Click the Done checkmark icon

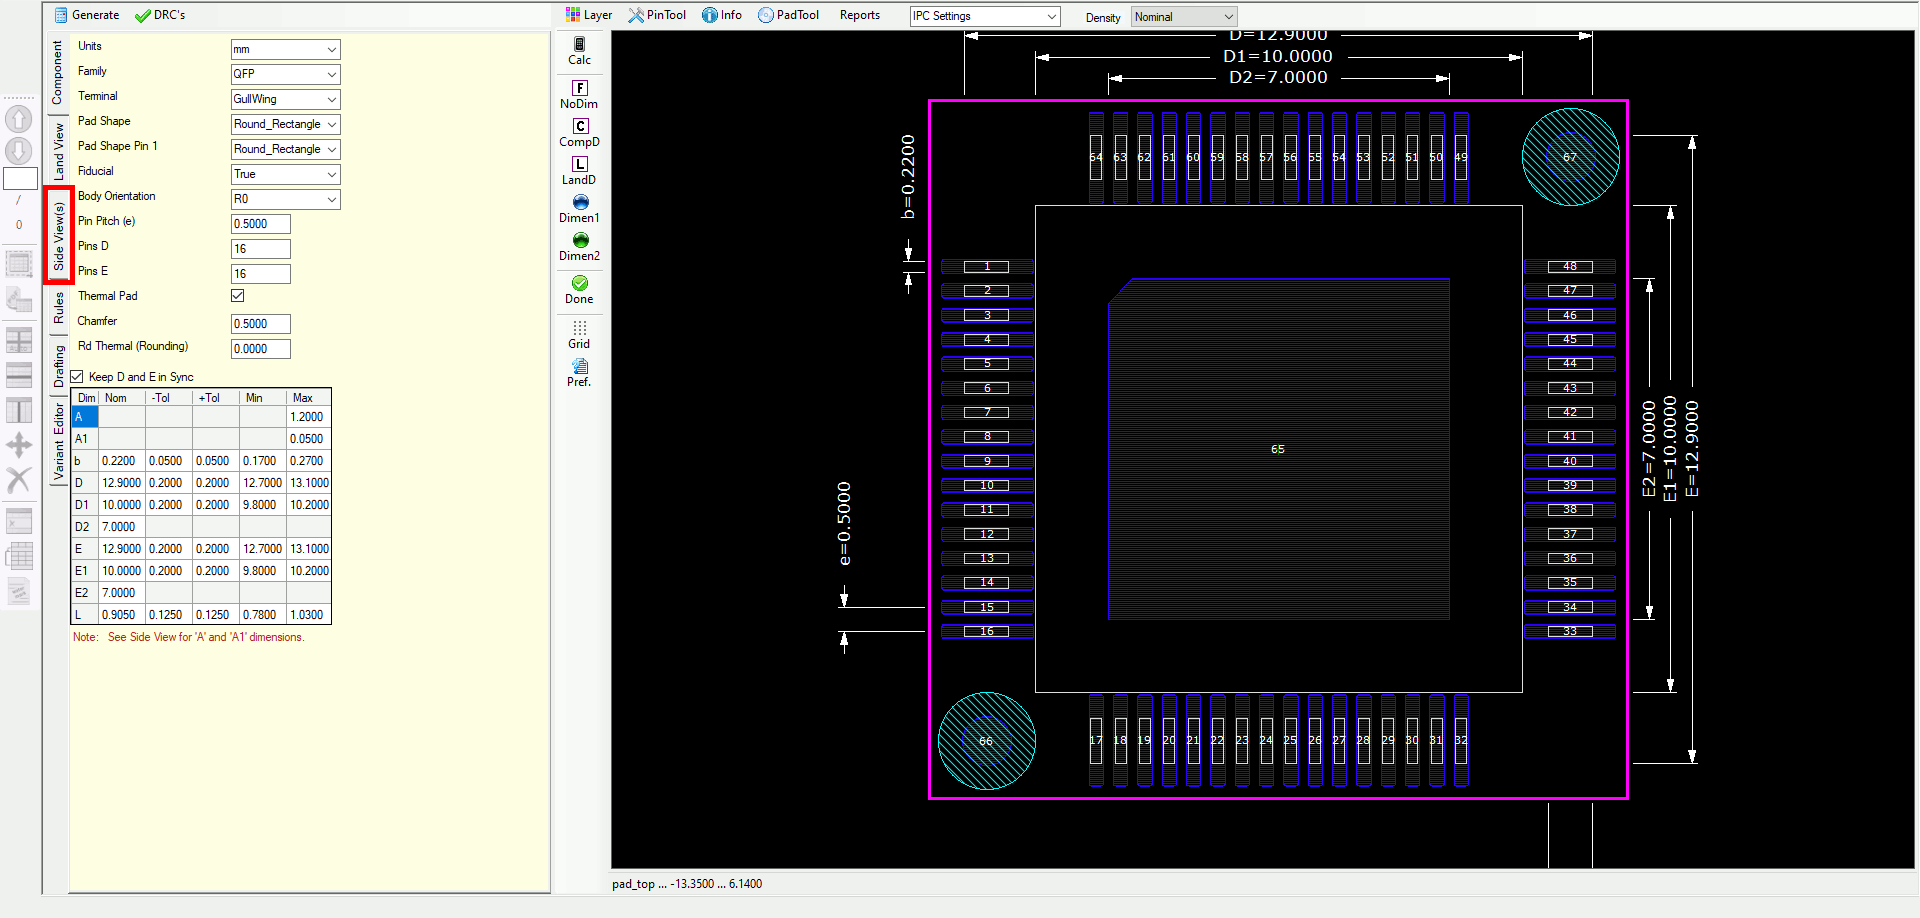tap(579, 283)
